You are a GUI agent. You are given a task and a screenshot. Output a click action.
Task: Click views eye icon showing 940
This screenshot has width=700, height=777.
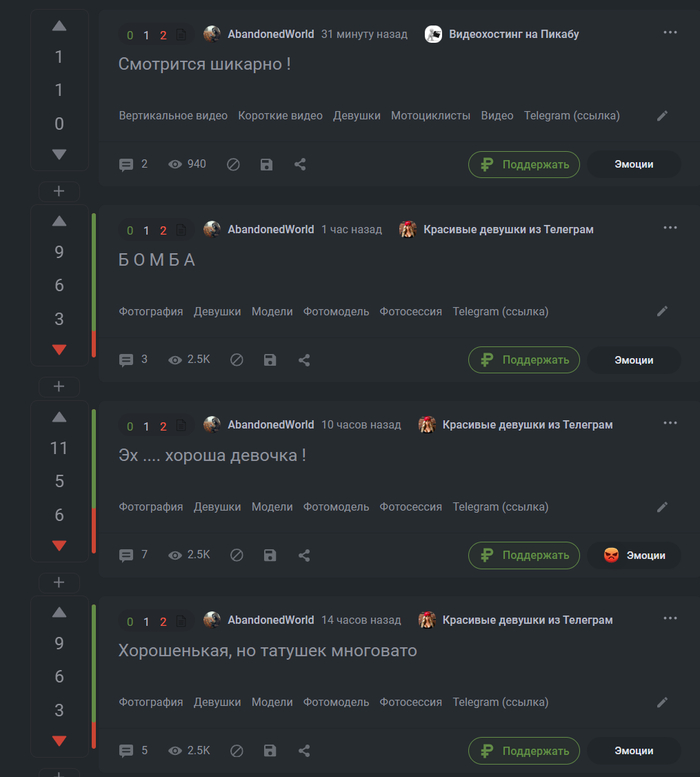(175, 165)
